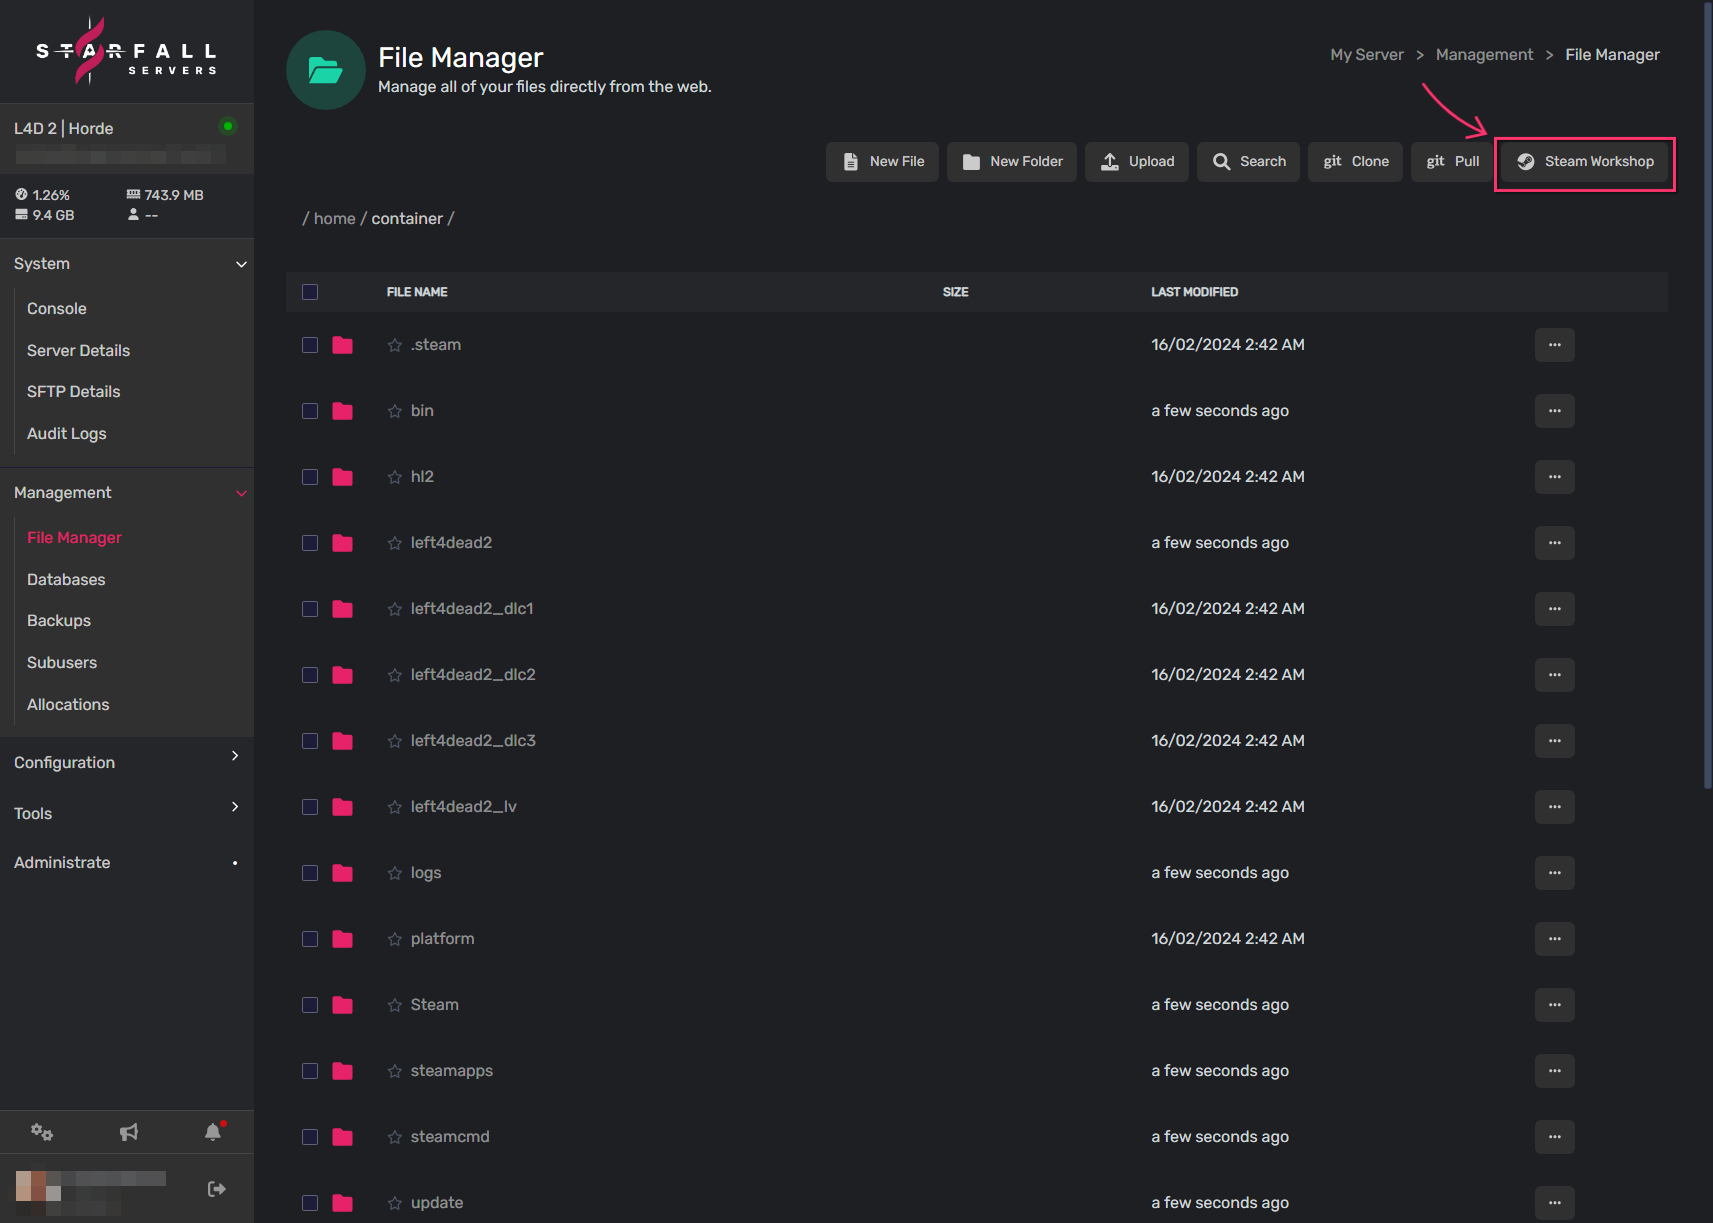This screenshot has width=1713, height=1223.
Task: Open the more options for .steam row
Action: point(1554,345)
